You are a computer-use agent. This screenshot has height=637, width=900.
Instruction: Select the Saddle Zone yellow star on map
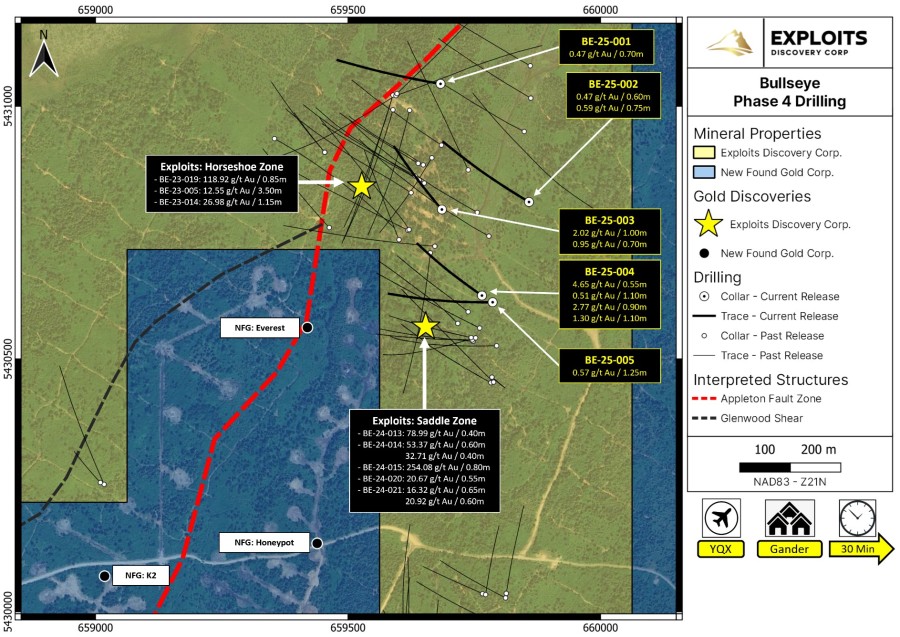tap(425, 325)
